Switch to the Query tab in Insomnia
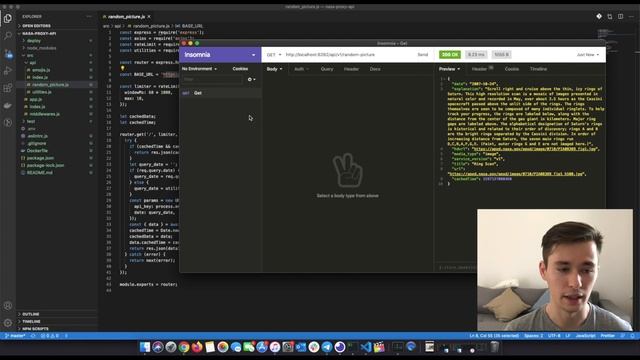This screenshot has width=640, height=360. click(327, 69)
